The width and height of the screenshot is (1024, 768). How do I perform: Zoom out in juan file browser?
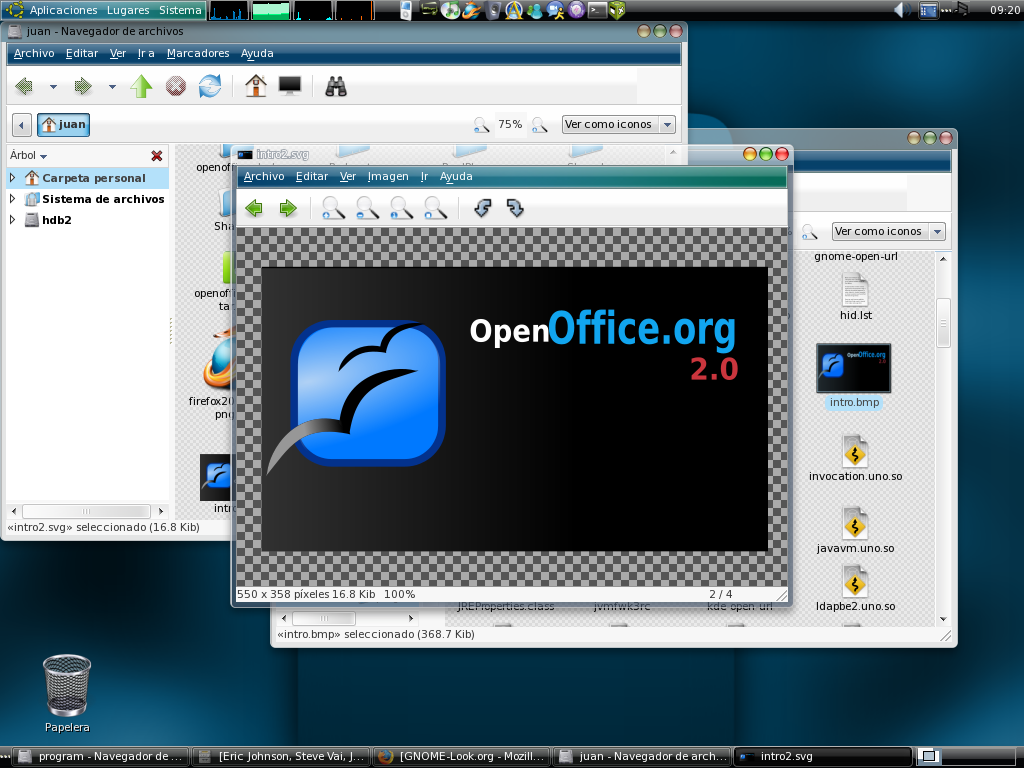[x=481, y=125]
